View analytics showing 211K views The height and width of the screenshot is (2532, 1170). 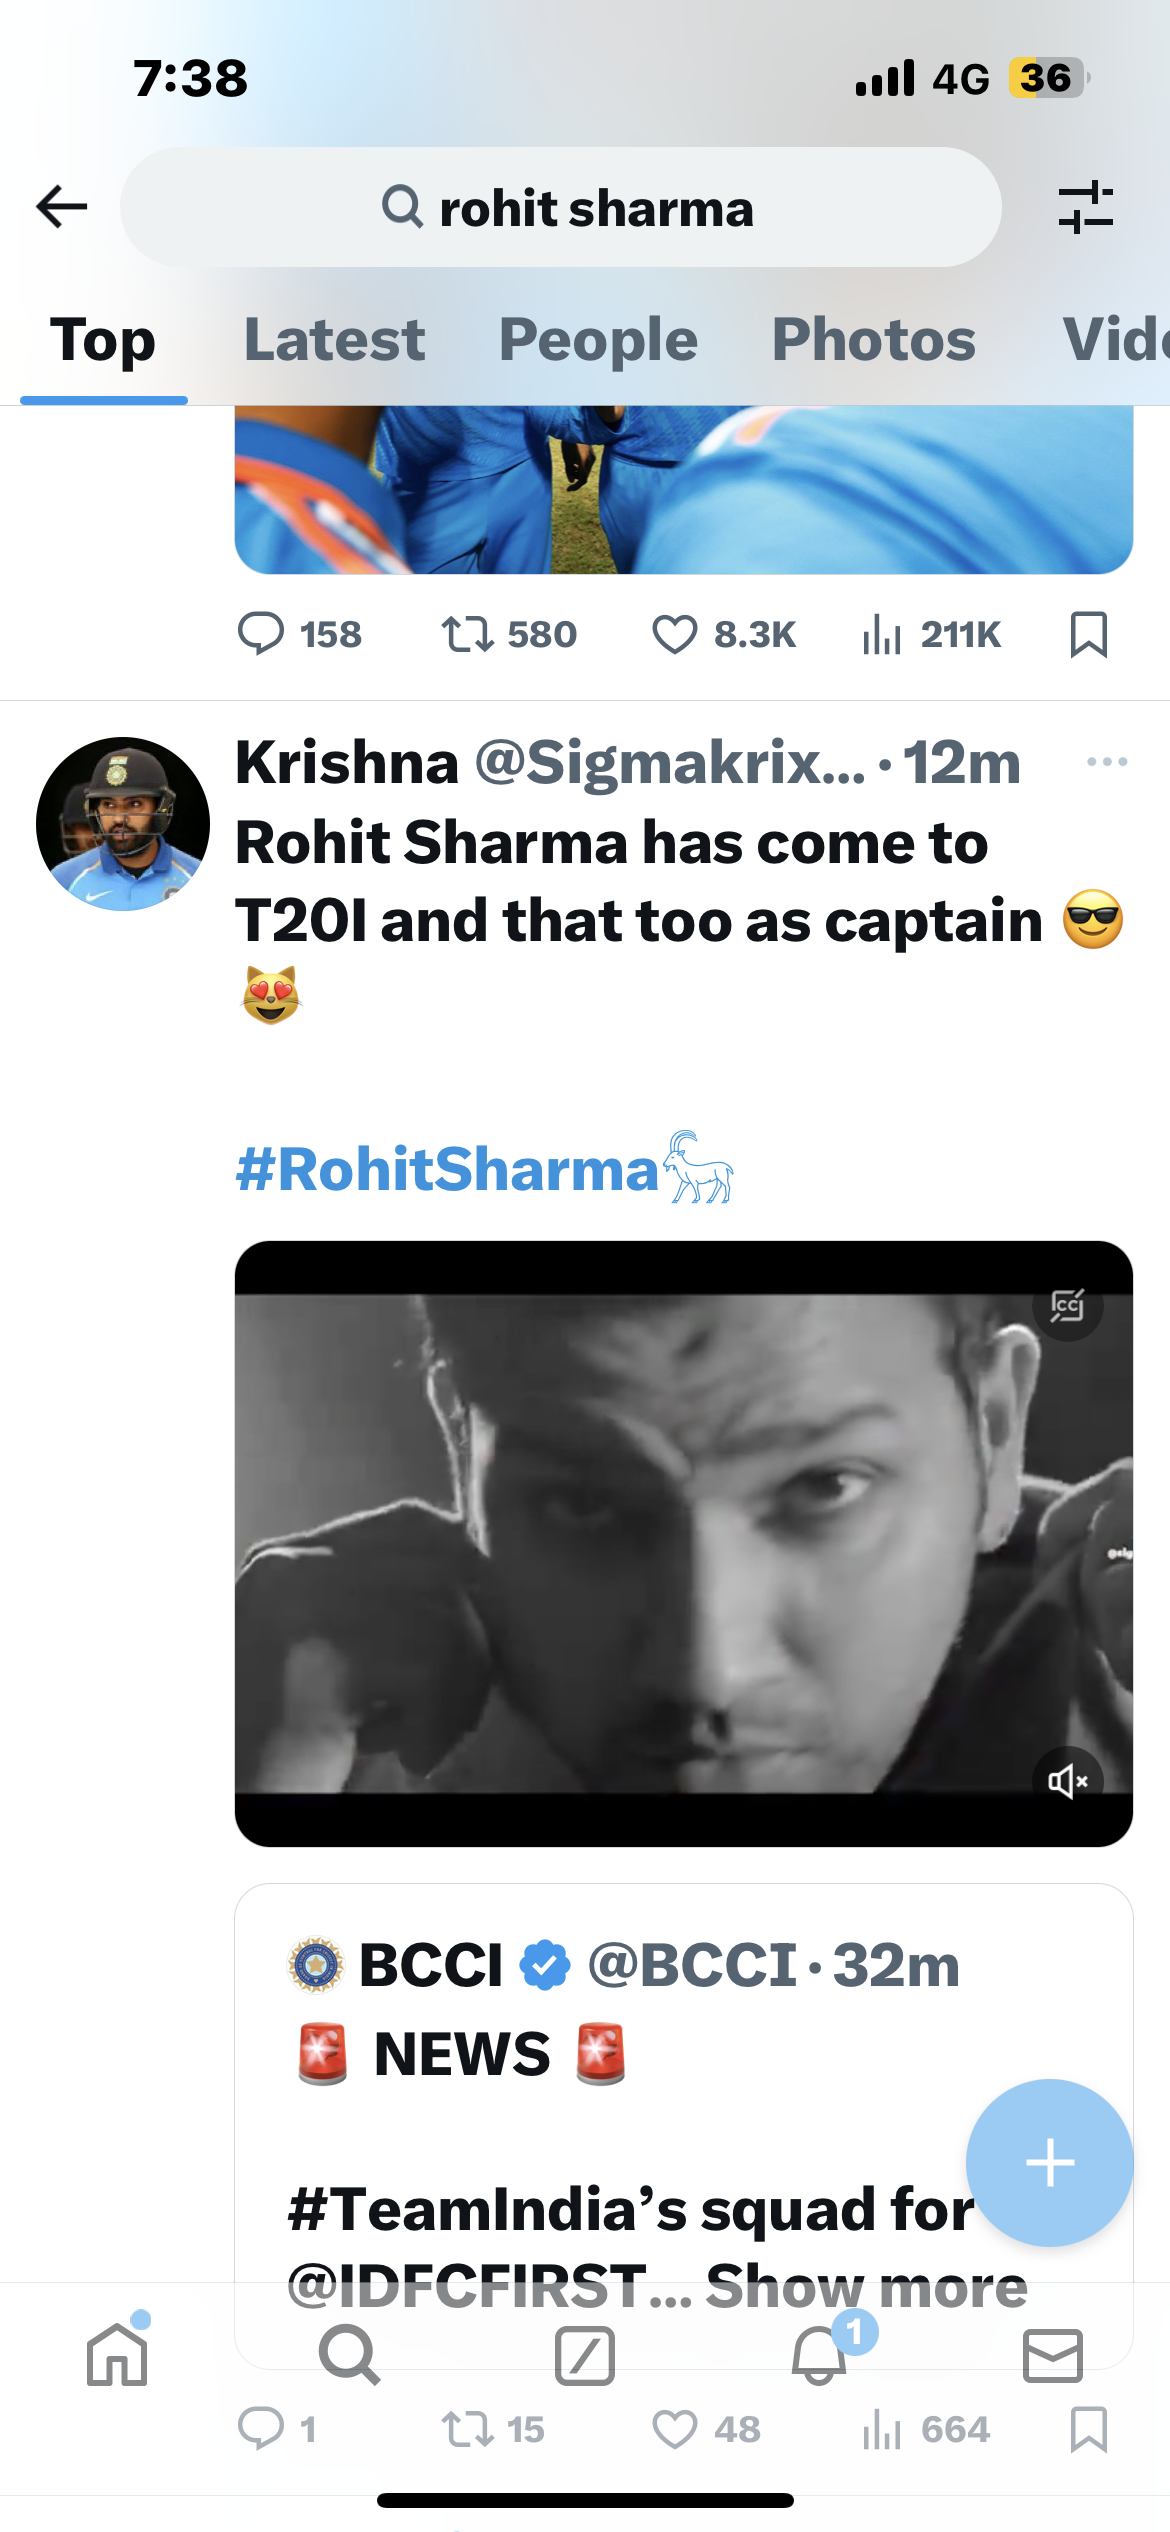882,634
